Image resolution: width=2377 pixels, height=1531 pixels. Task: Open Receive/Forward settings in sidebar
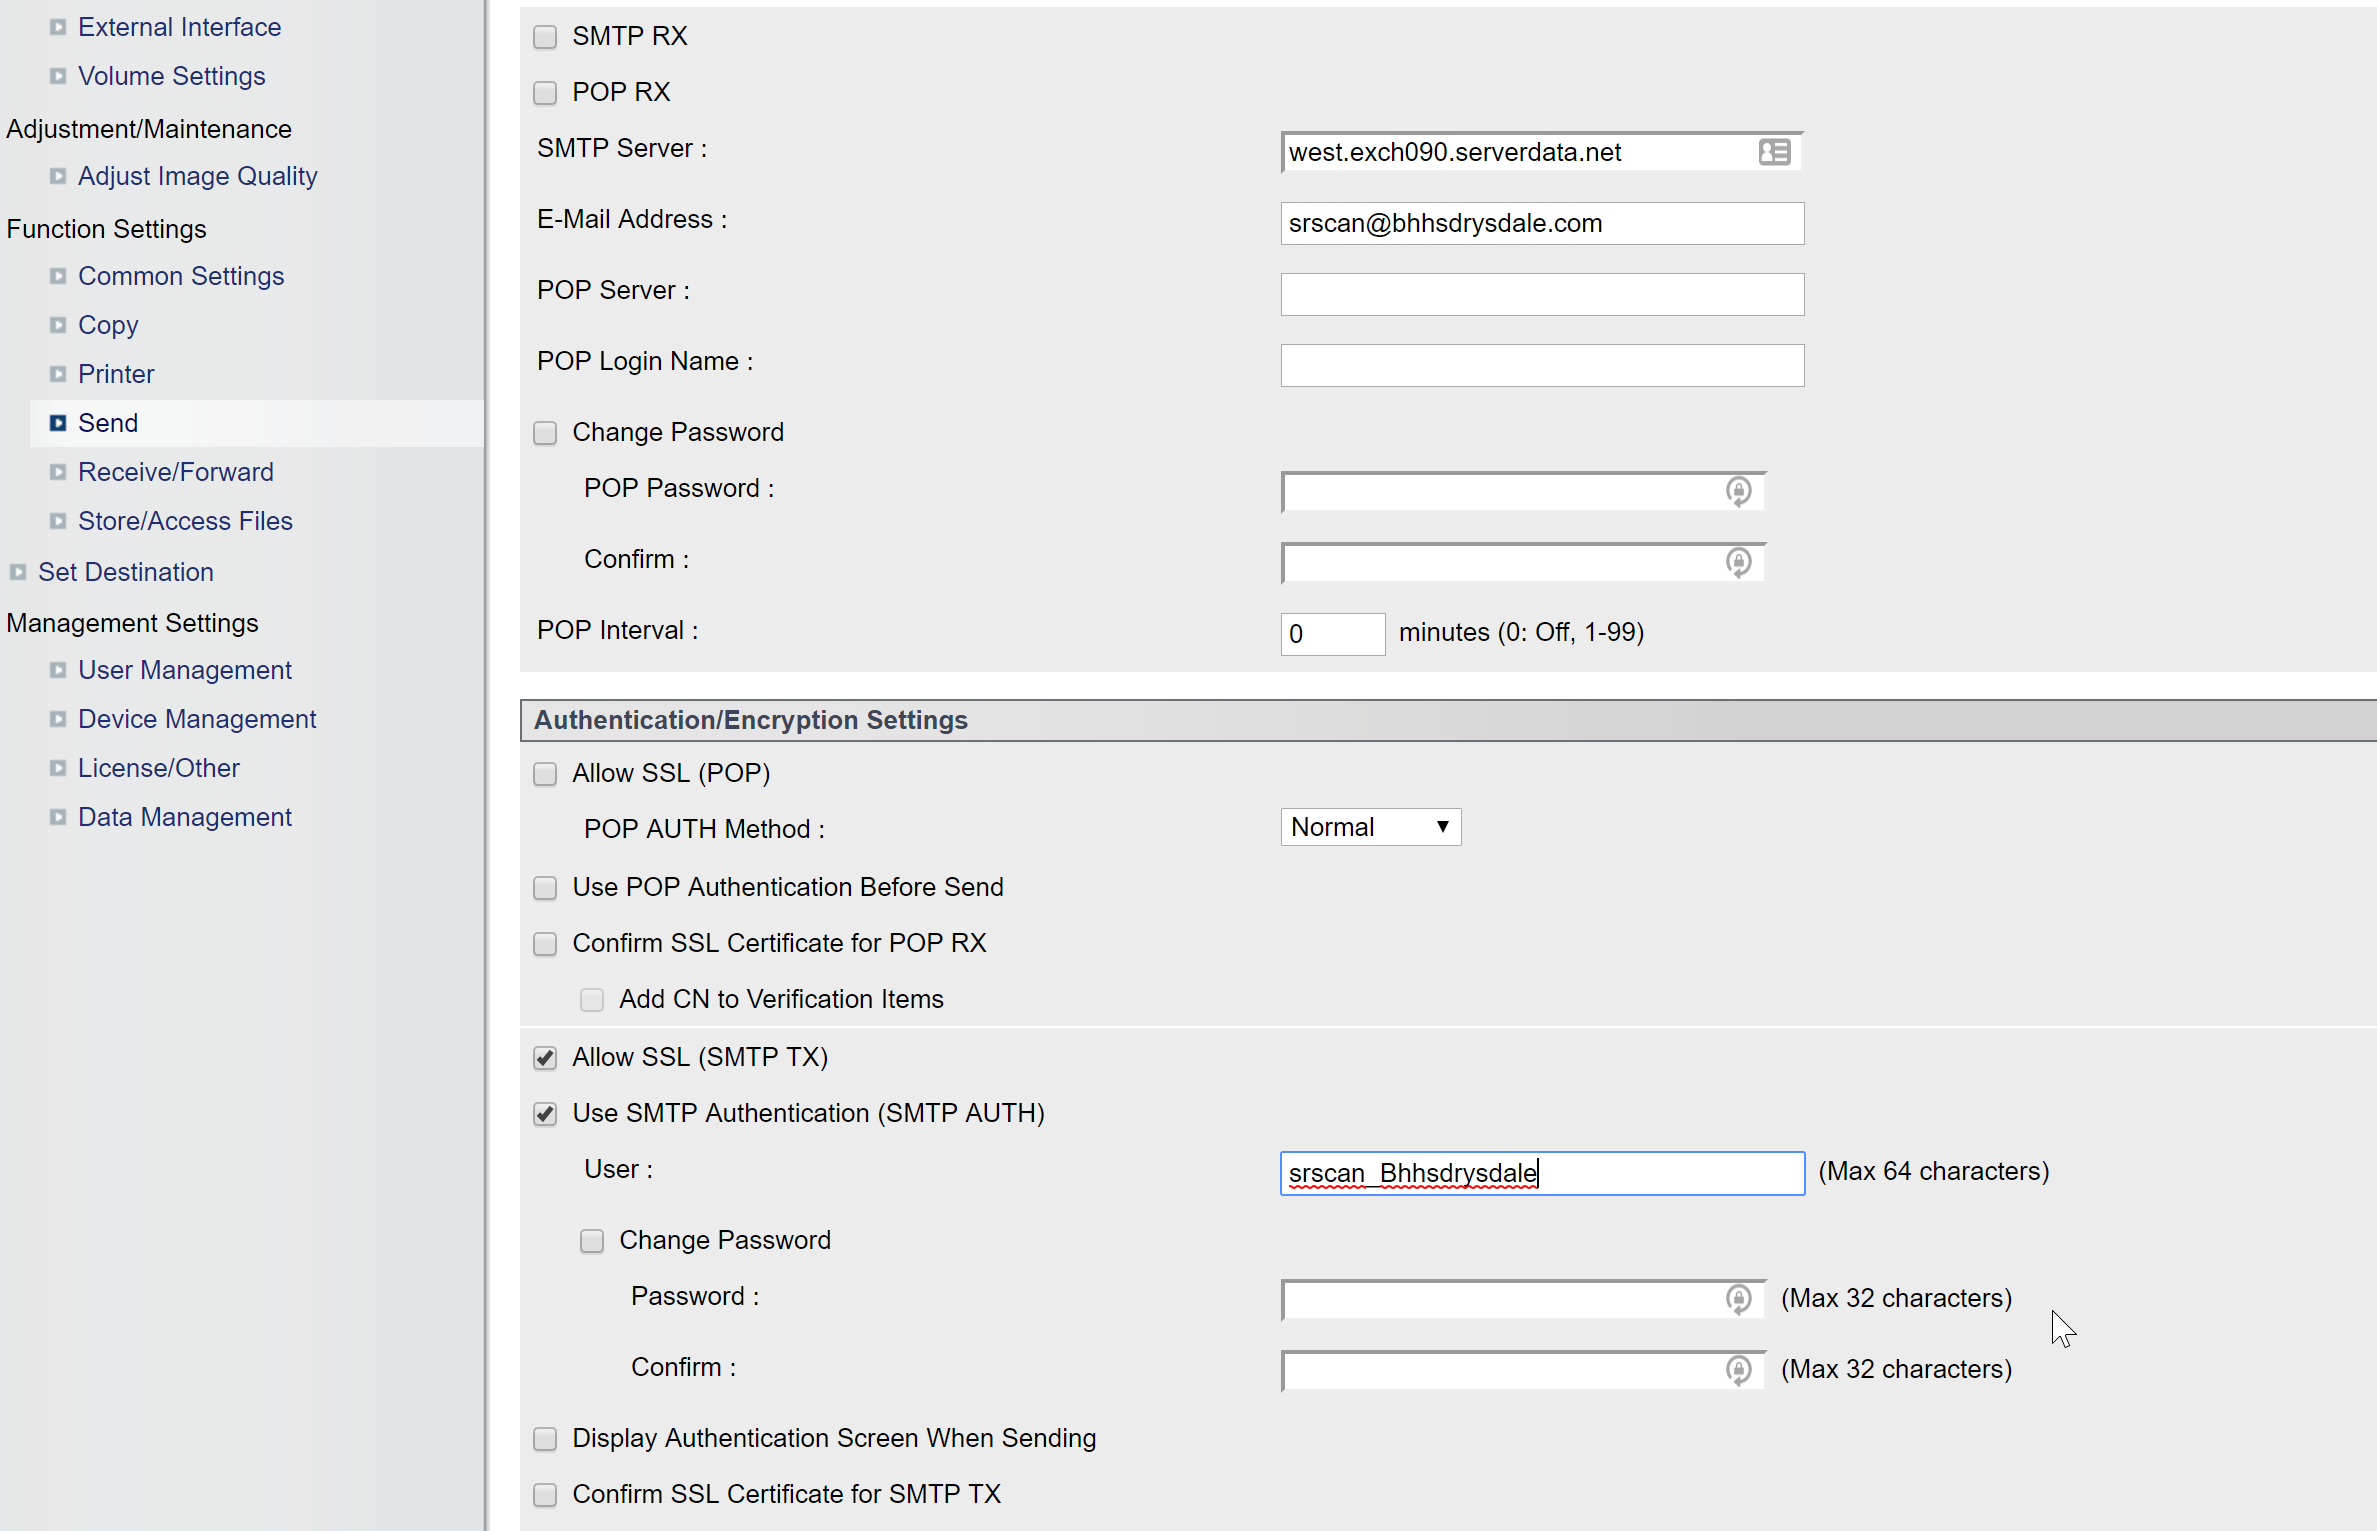click(x=175, y=472)
